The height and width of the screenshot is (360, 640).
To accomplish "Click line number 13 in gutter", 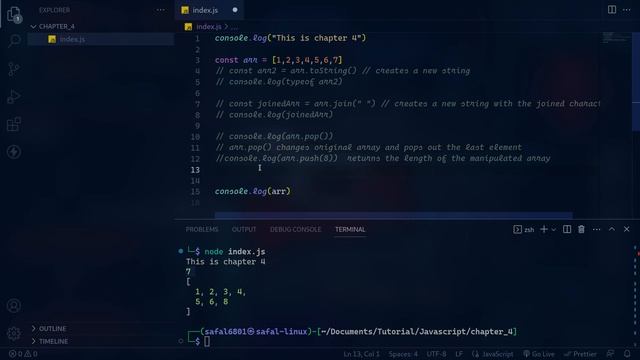I will click(195, 170).
